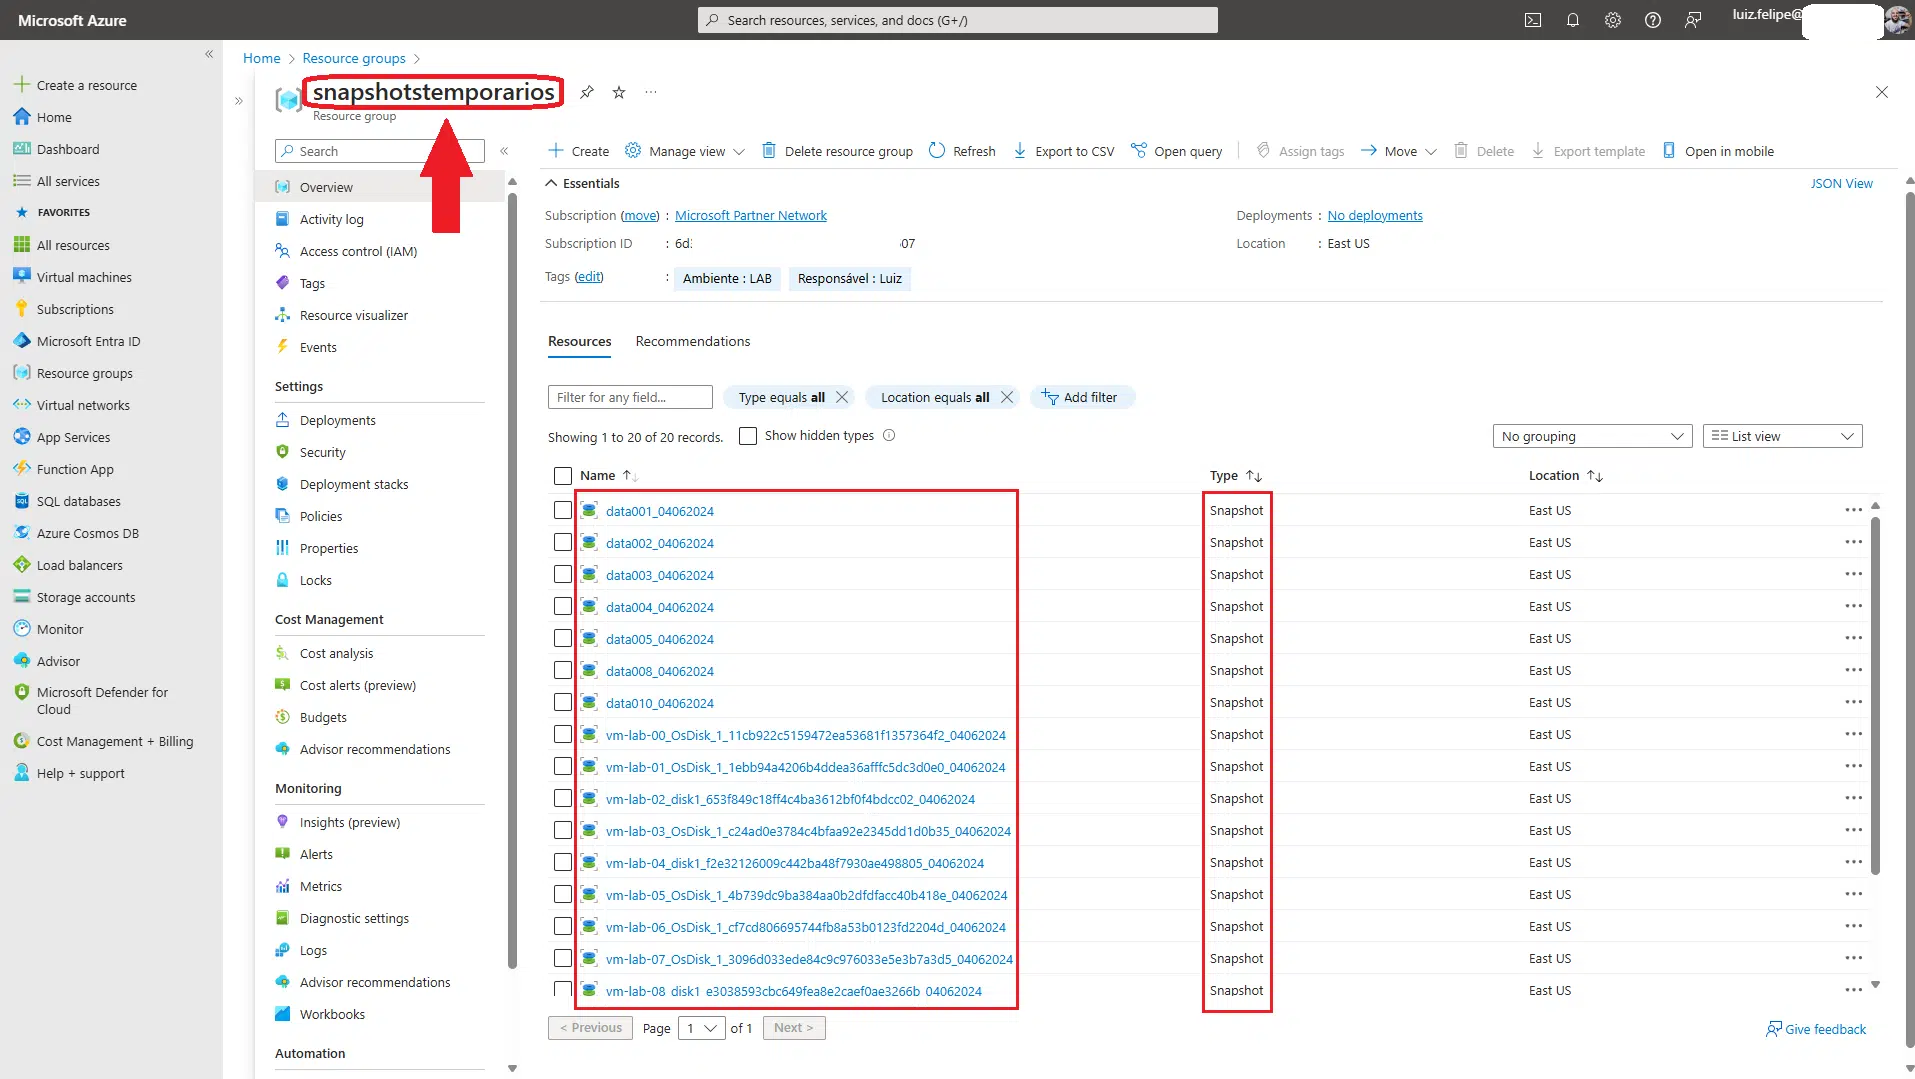Open Access control (IAM) menu item
The height and width of the screenshot is (1079, 1915).
click(x=358, y=252)
